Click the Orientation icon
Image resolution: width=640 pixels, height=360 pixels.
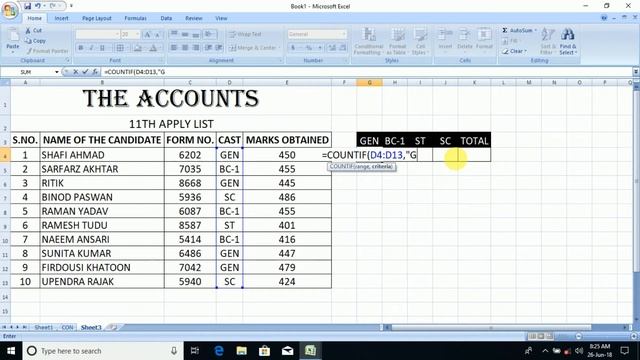[209, 34]
